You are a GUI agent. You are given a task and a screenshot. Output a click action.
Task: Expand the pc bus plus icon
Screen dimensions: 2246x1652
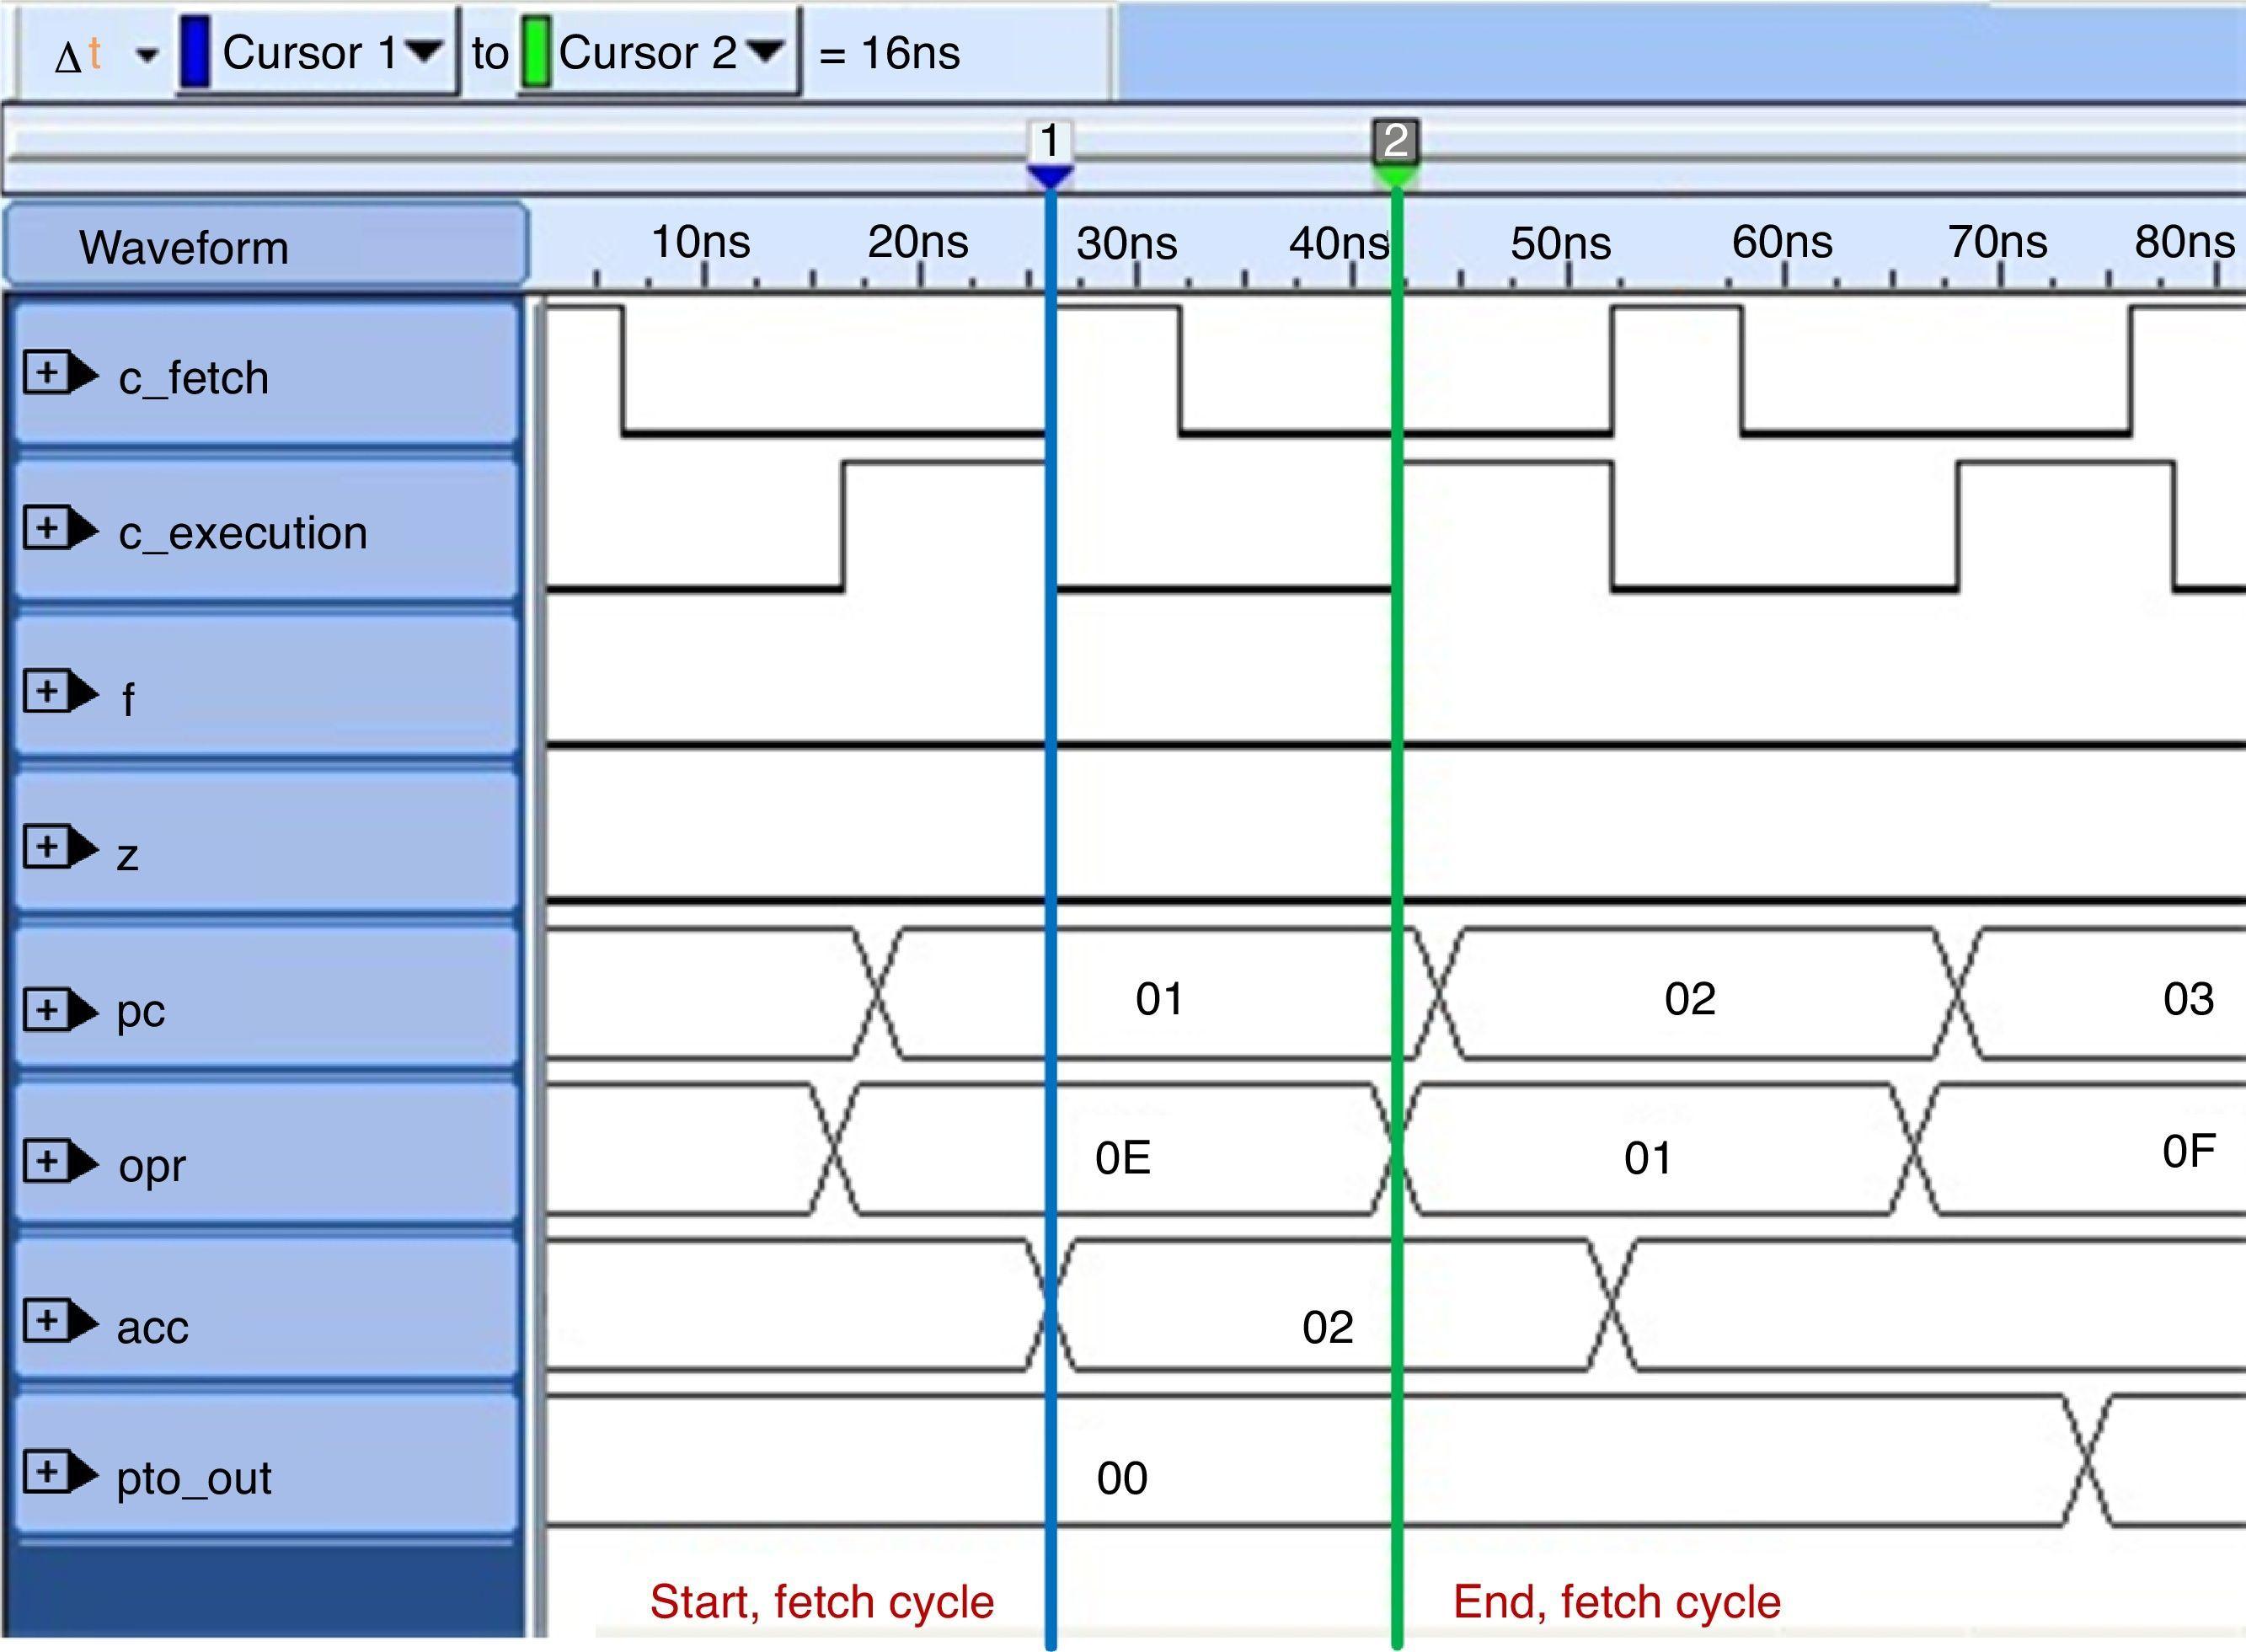46,1009
